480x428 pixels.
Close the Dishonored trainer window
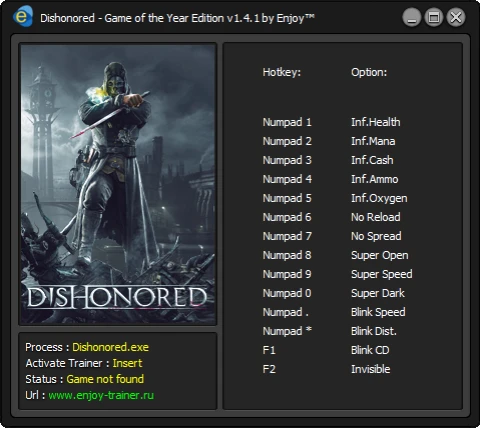[x=456, y=17]
